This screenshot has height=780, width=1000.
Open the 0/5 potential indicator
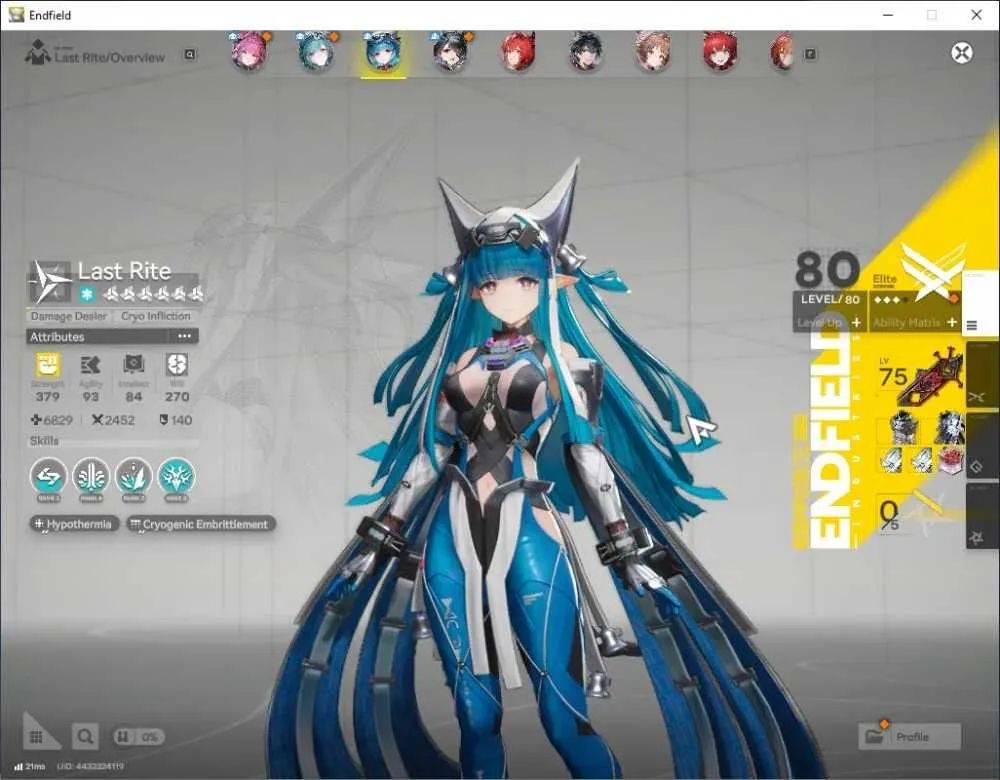(x=890, y=515)
